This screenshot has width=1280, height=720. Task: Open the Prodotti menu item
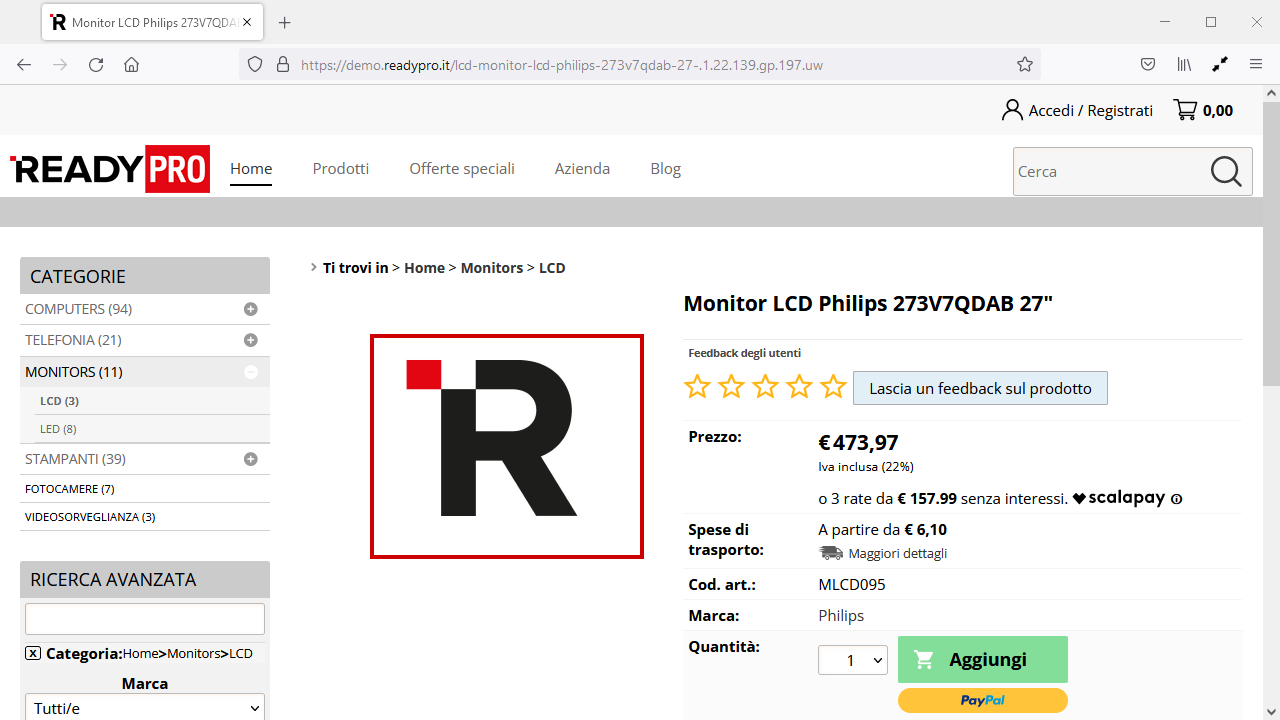[x=341, y=169]
